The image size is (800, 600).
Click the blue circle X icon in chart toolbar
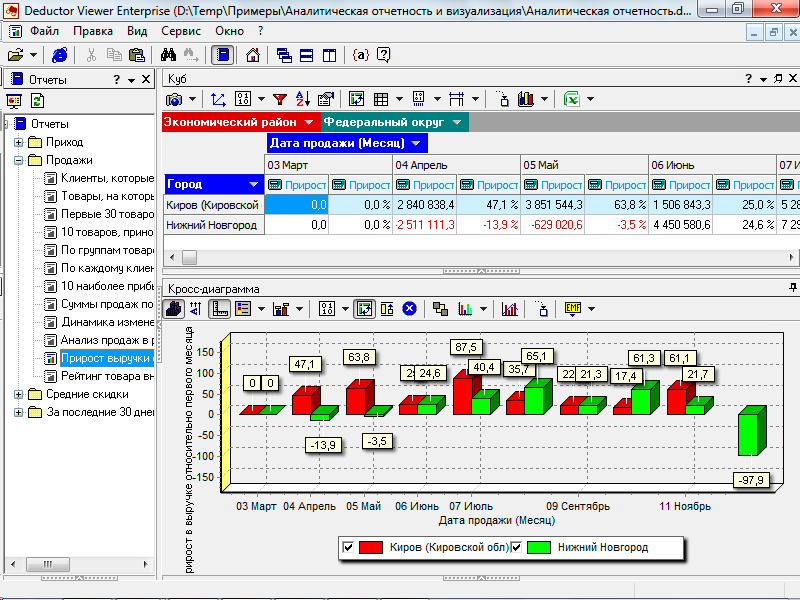[x=409, y=309]
